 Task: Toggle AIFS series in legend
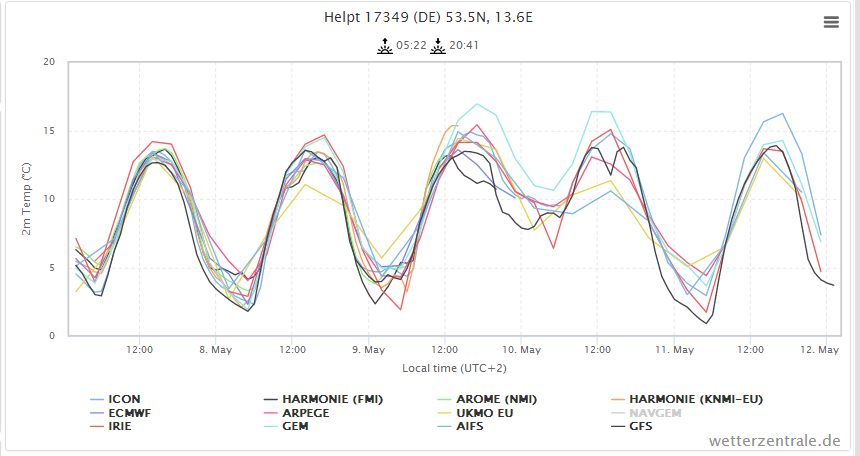(469, 426)
